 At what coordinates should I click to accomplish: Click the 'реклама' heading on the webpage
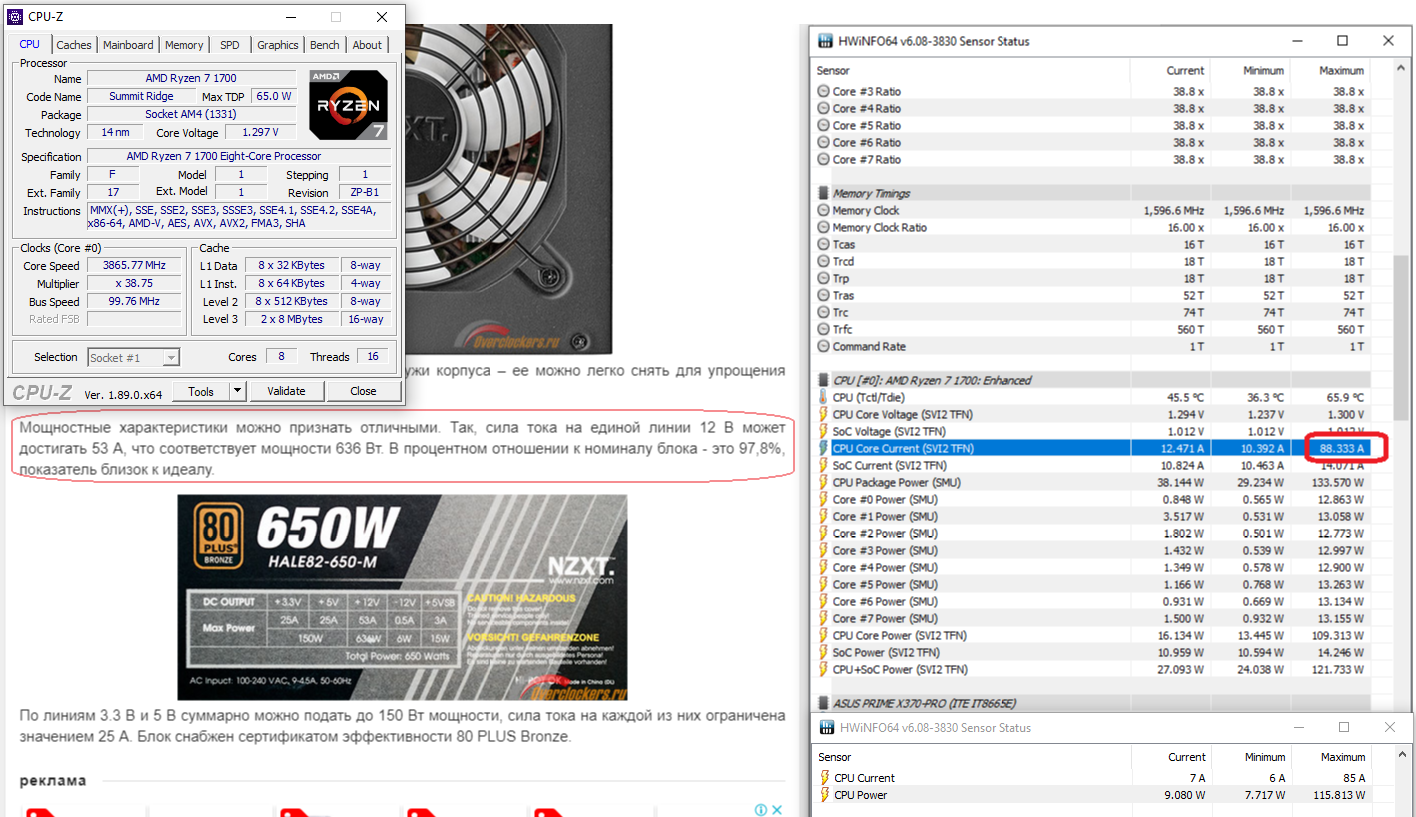tap(53, 781)
